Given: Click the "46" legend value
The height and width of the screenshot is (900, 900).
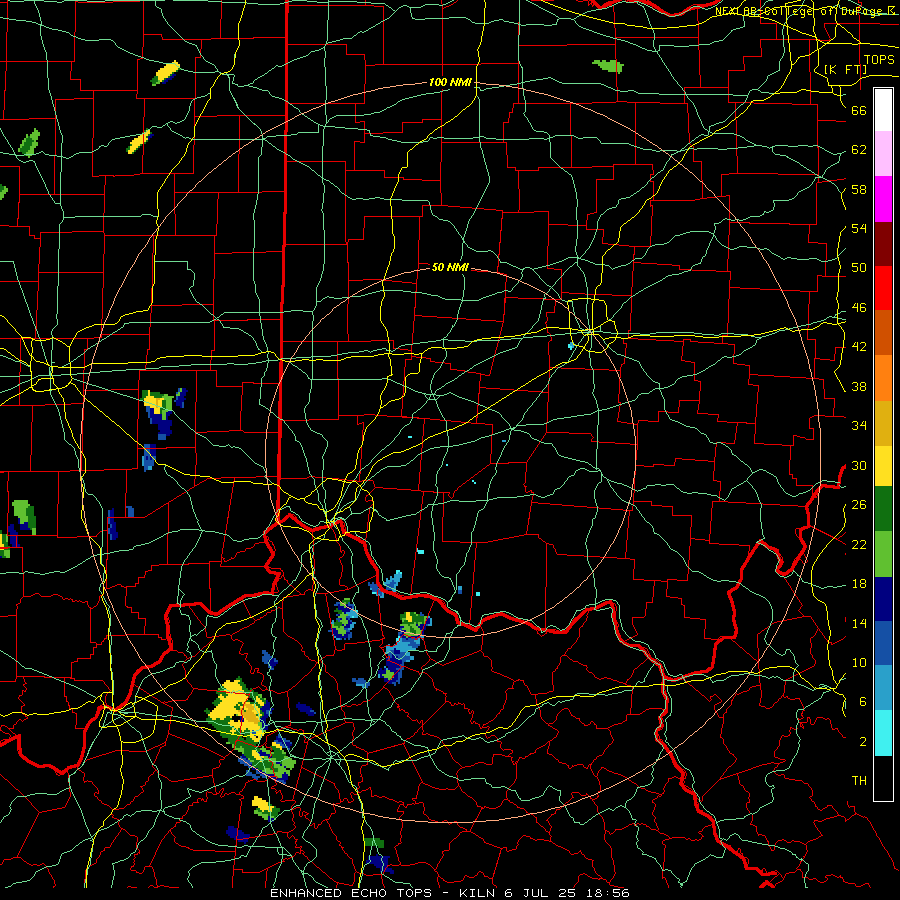Looking at the screenshot, I should click(859, 308).
